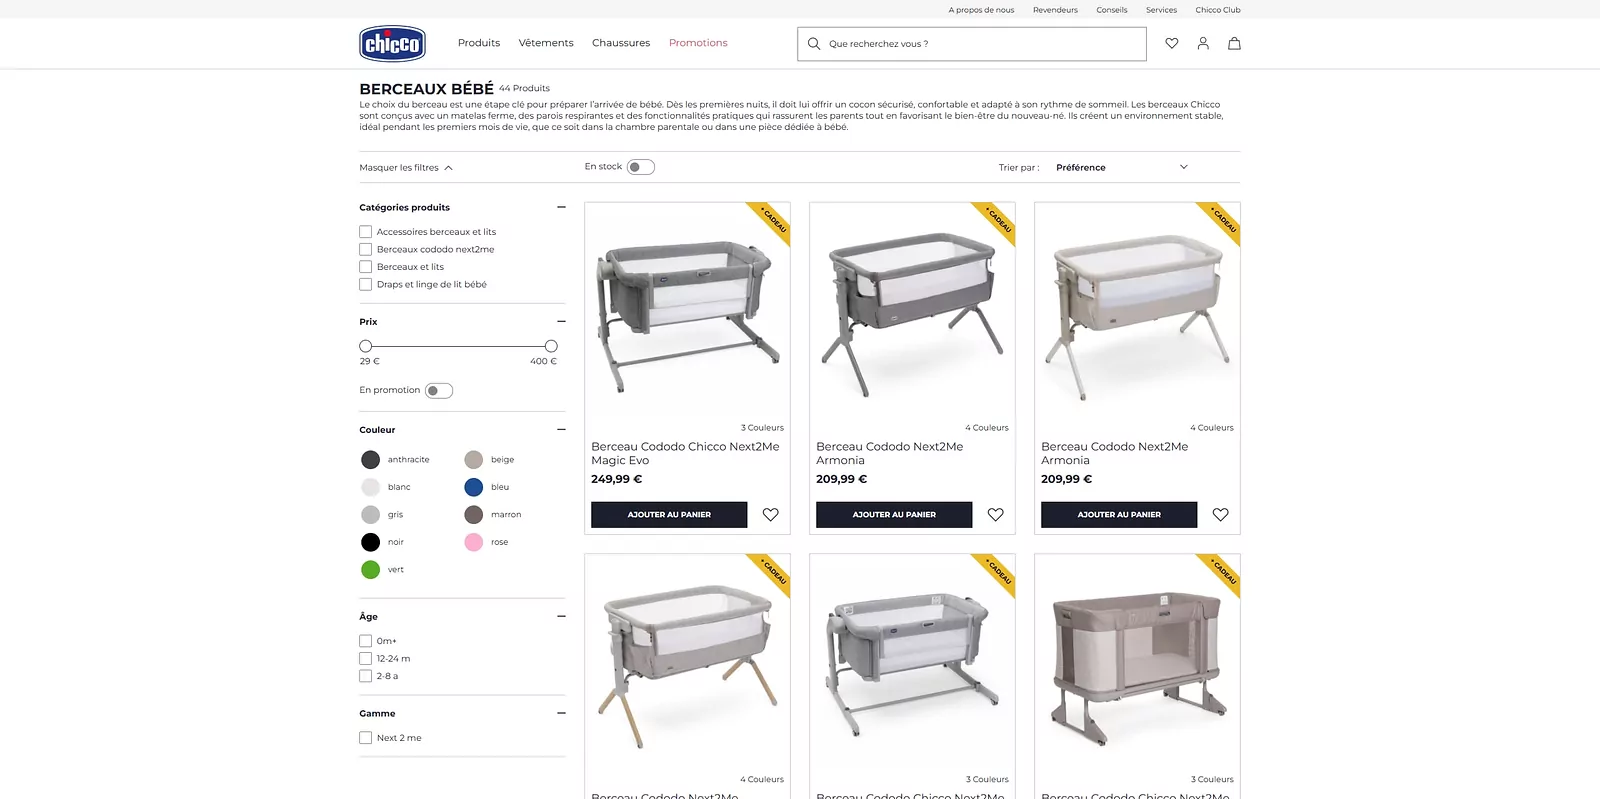Image resolution: width=1600 pixels, height=799 pixels.
Task: Tick the Berceaux et lits checkbox
Action: [365, 267]
